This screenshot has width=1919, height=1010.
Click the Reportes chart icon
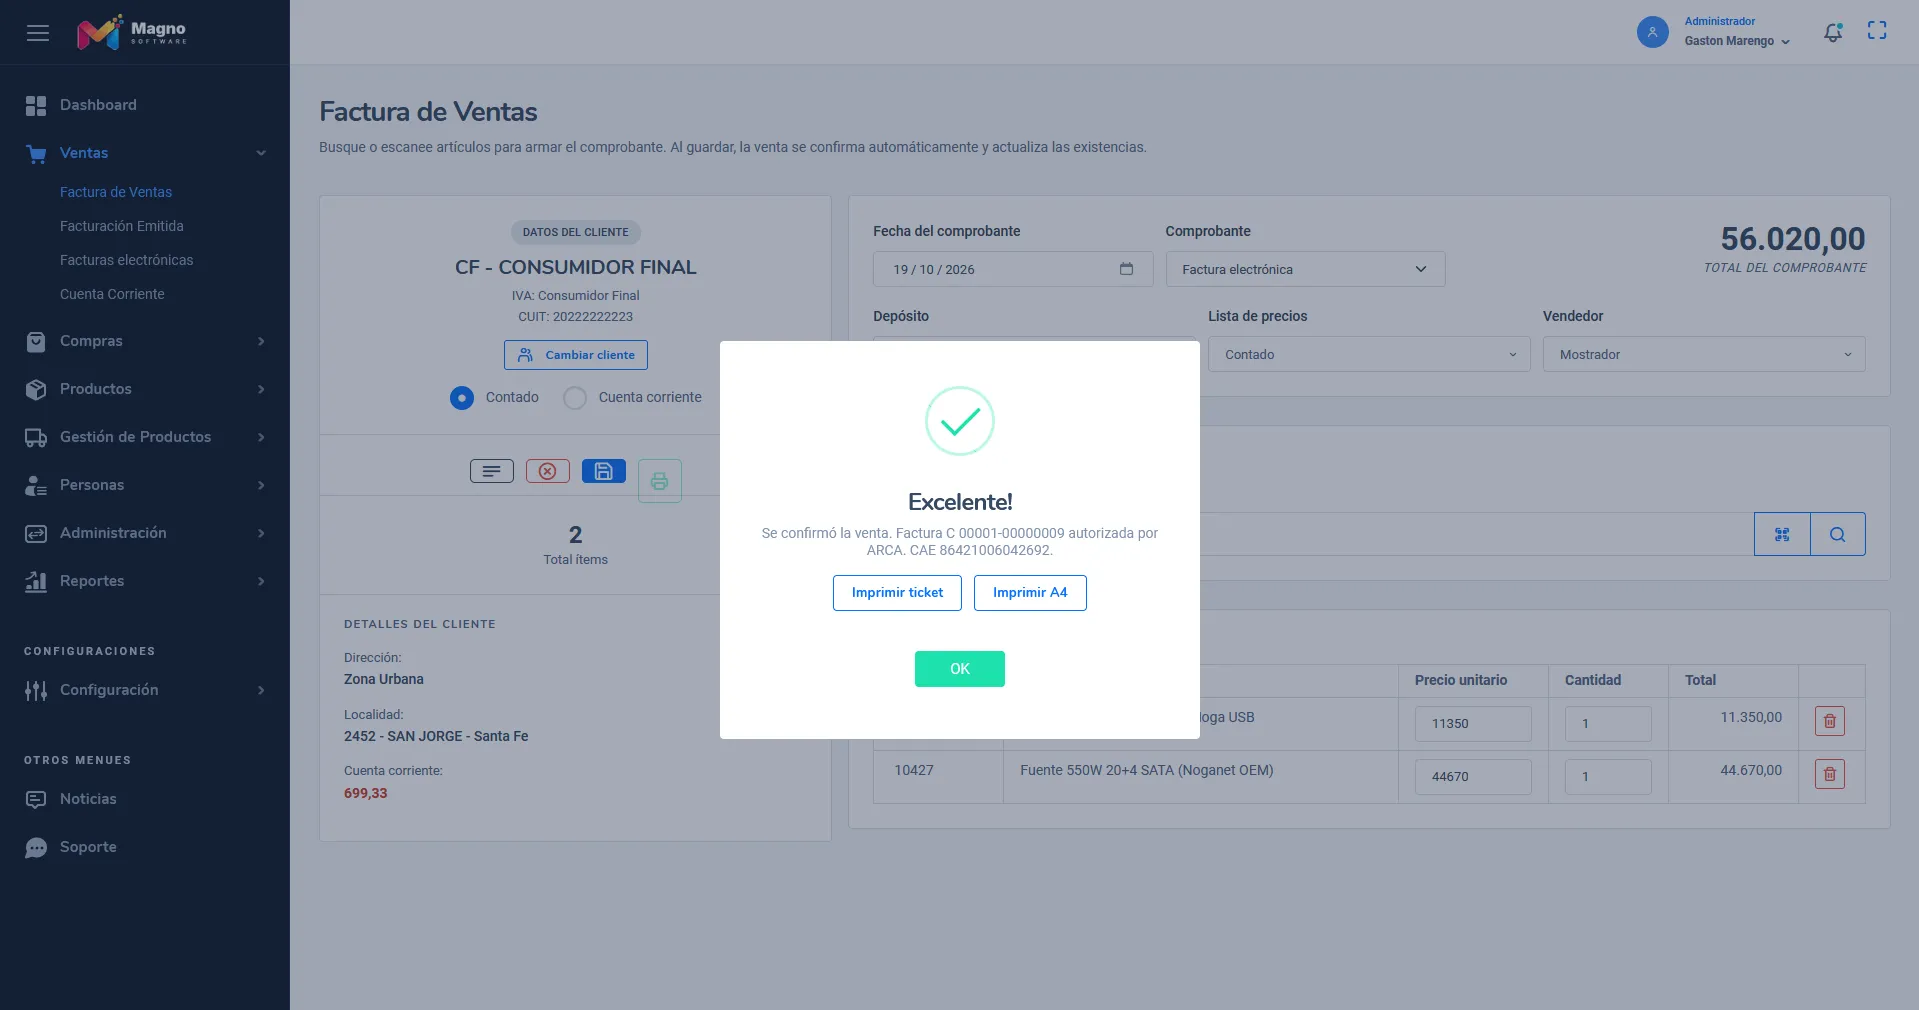[36, 581]
